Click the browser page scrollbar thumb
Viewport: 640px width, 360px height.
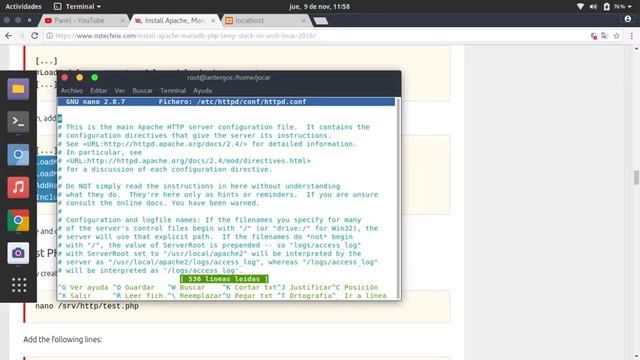[636, 178]
